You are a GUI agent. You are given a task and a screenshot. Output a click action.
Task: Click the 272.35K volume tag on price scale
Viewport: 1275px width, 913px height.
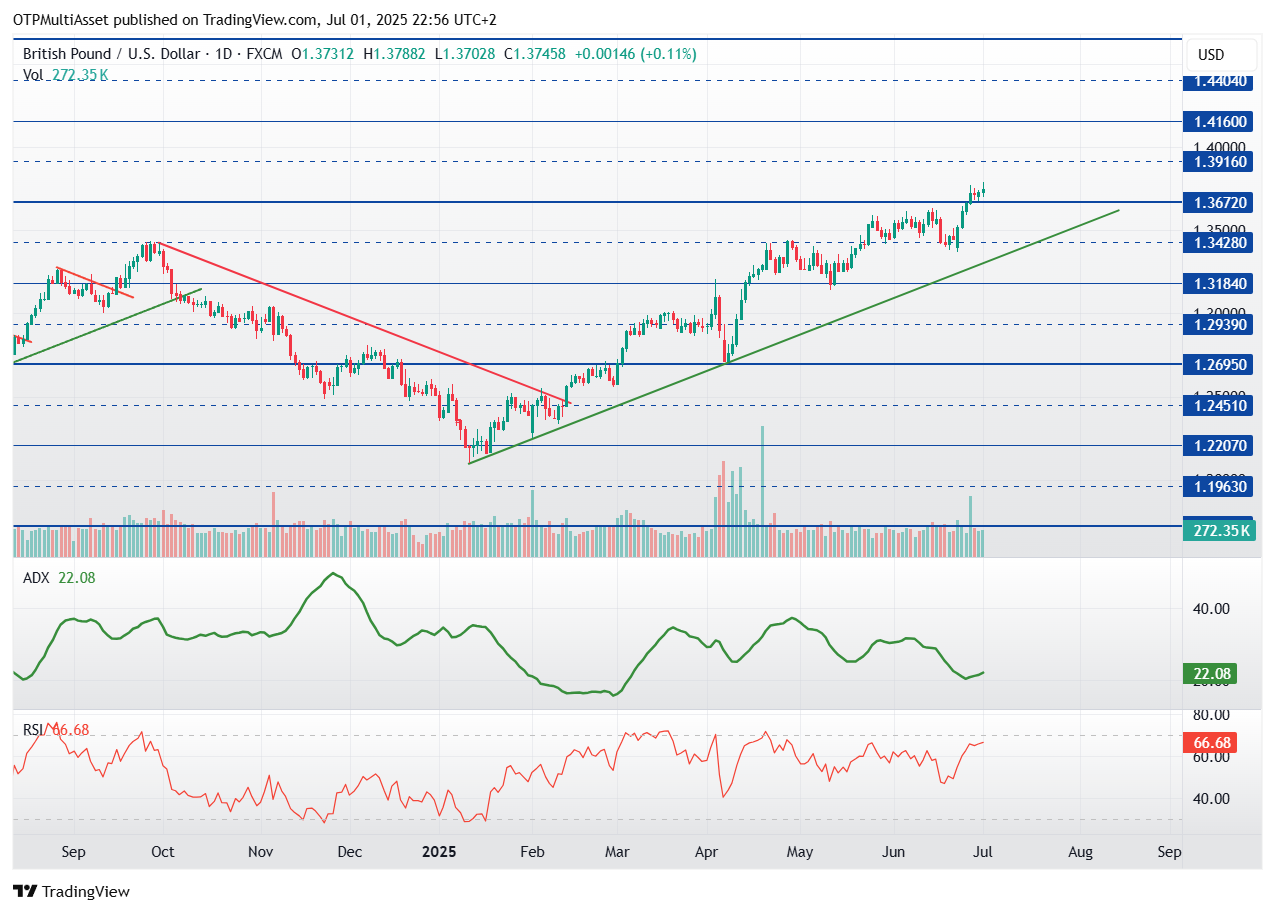click(x=1219, y=530)
